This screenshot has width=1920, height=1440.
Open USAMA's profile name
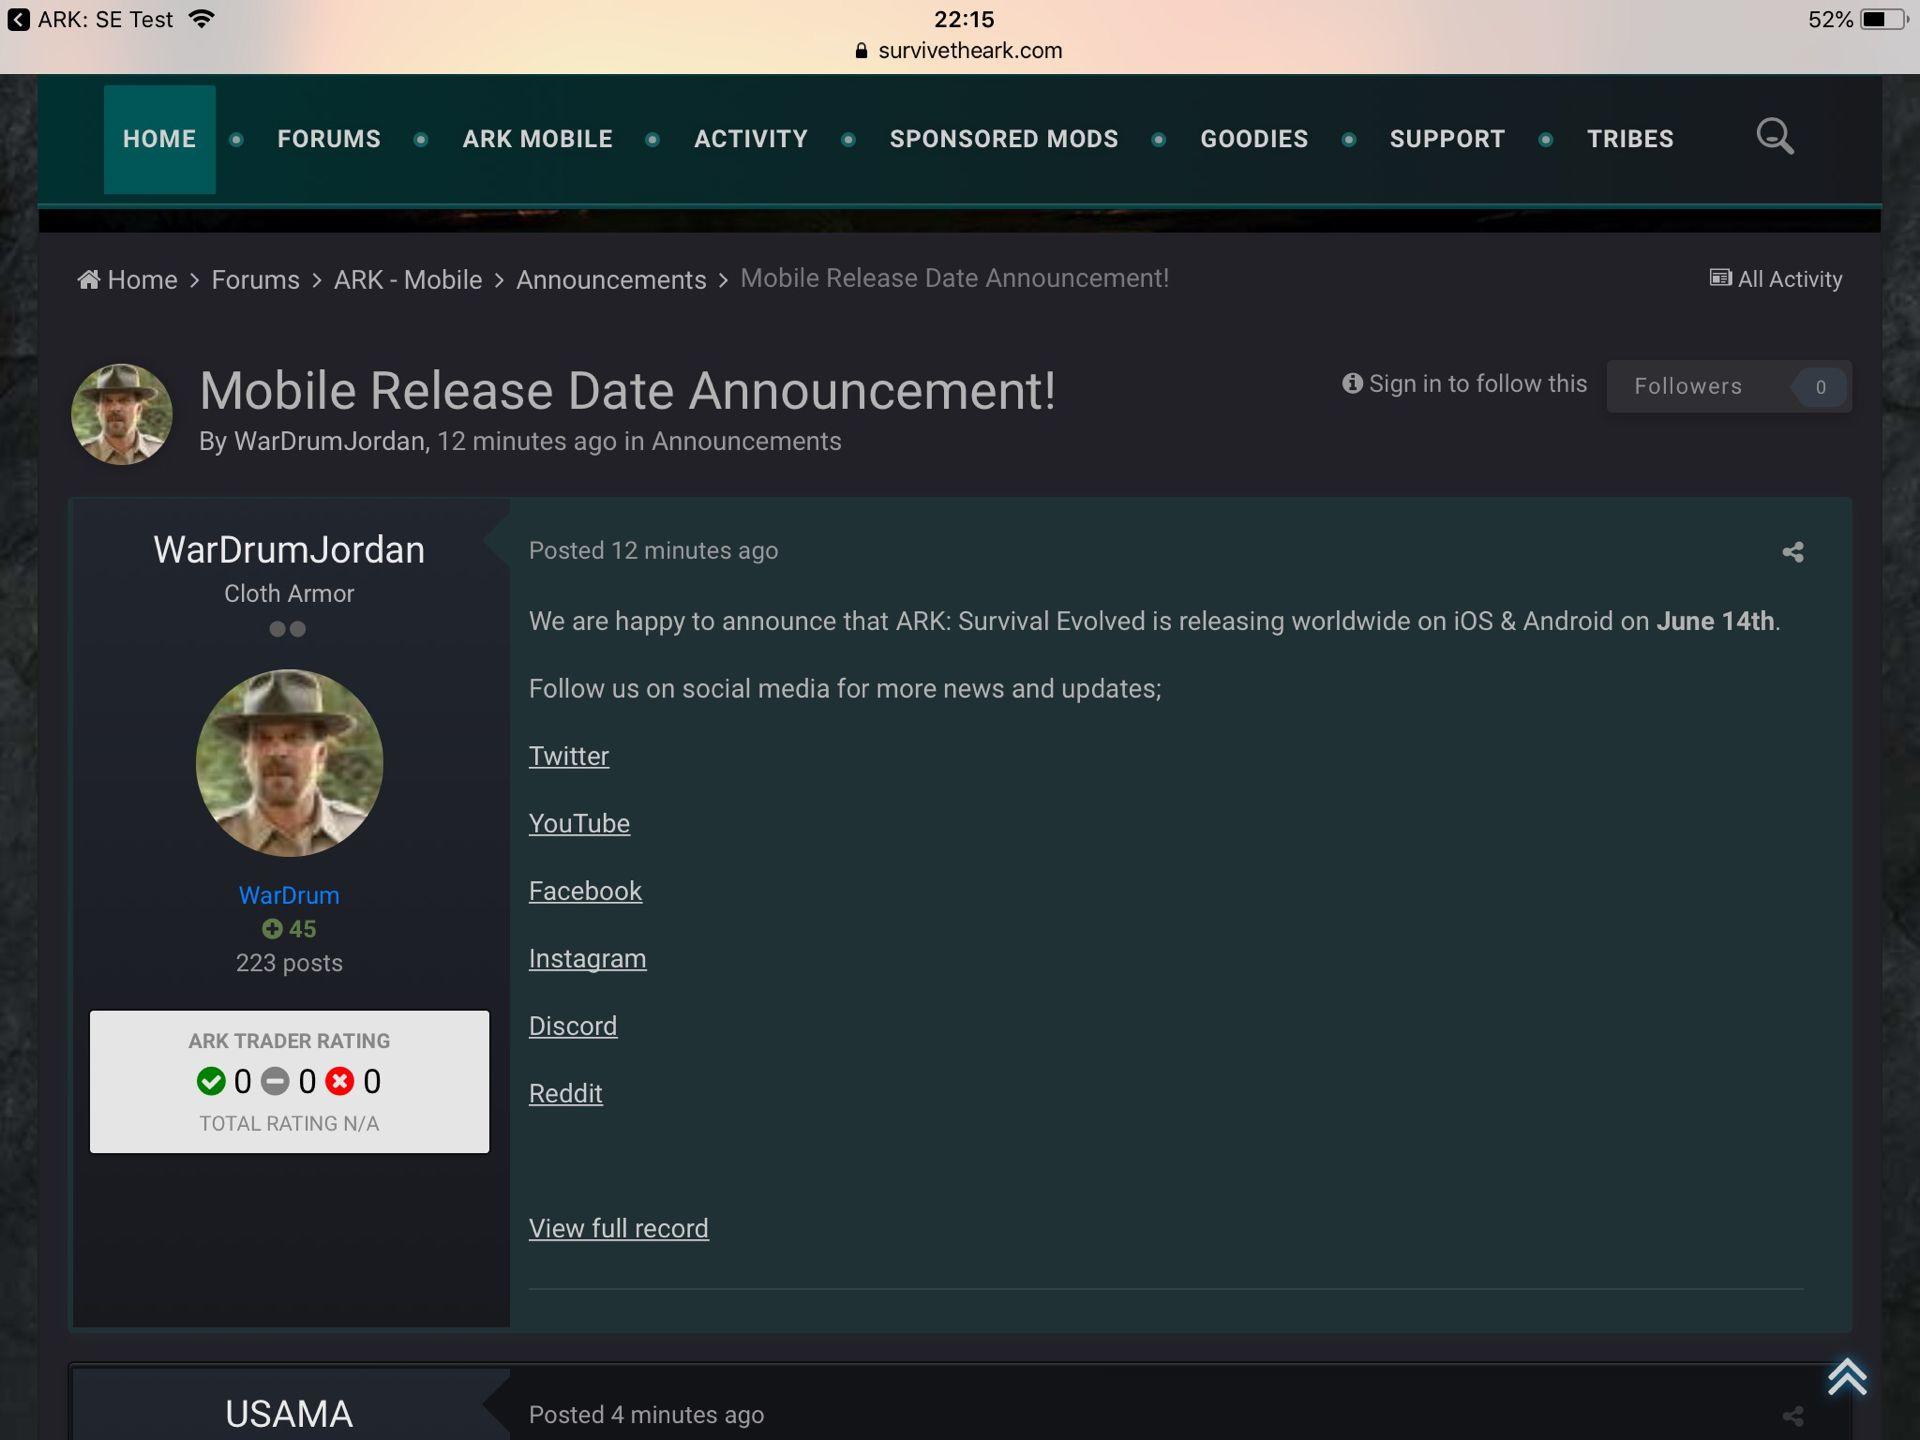click(289, 1414)
